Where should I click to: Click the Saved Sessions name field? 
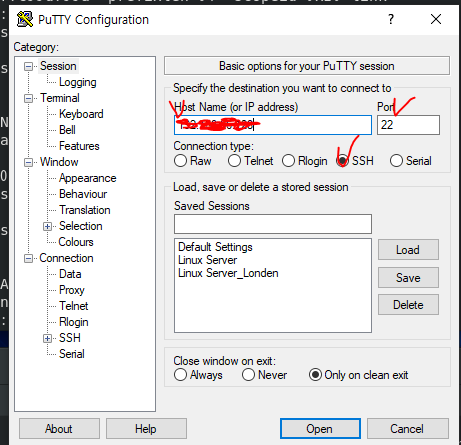point(273,224)
